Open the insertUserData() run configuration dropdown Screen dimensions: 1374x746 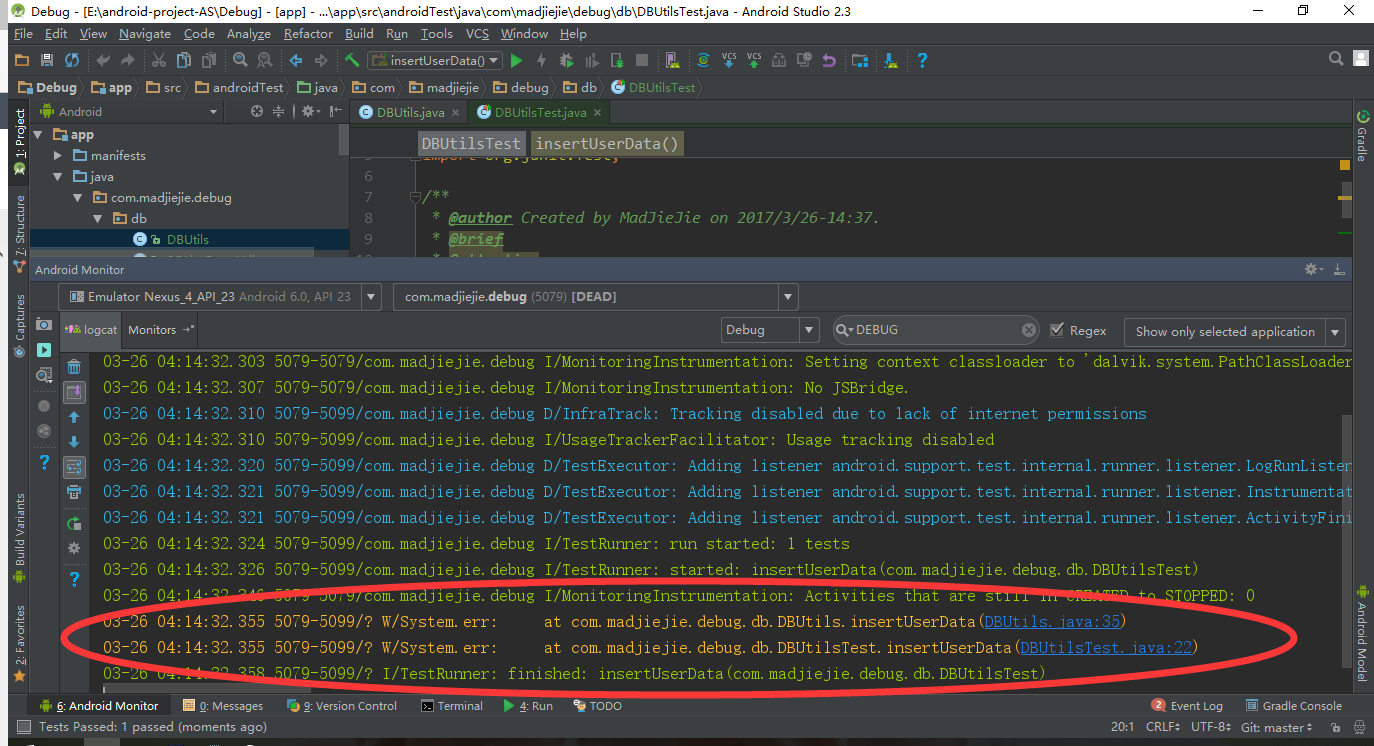coord(435,60)
